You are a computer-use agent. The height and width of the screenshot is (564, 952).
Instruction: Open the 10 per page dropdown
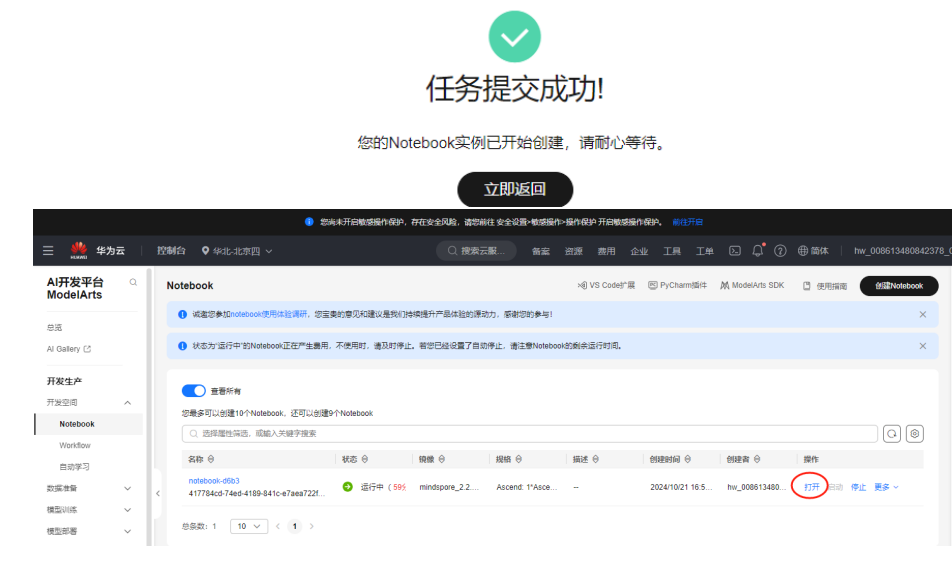tap(249, 526)
